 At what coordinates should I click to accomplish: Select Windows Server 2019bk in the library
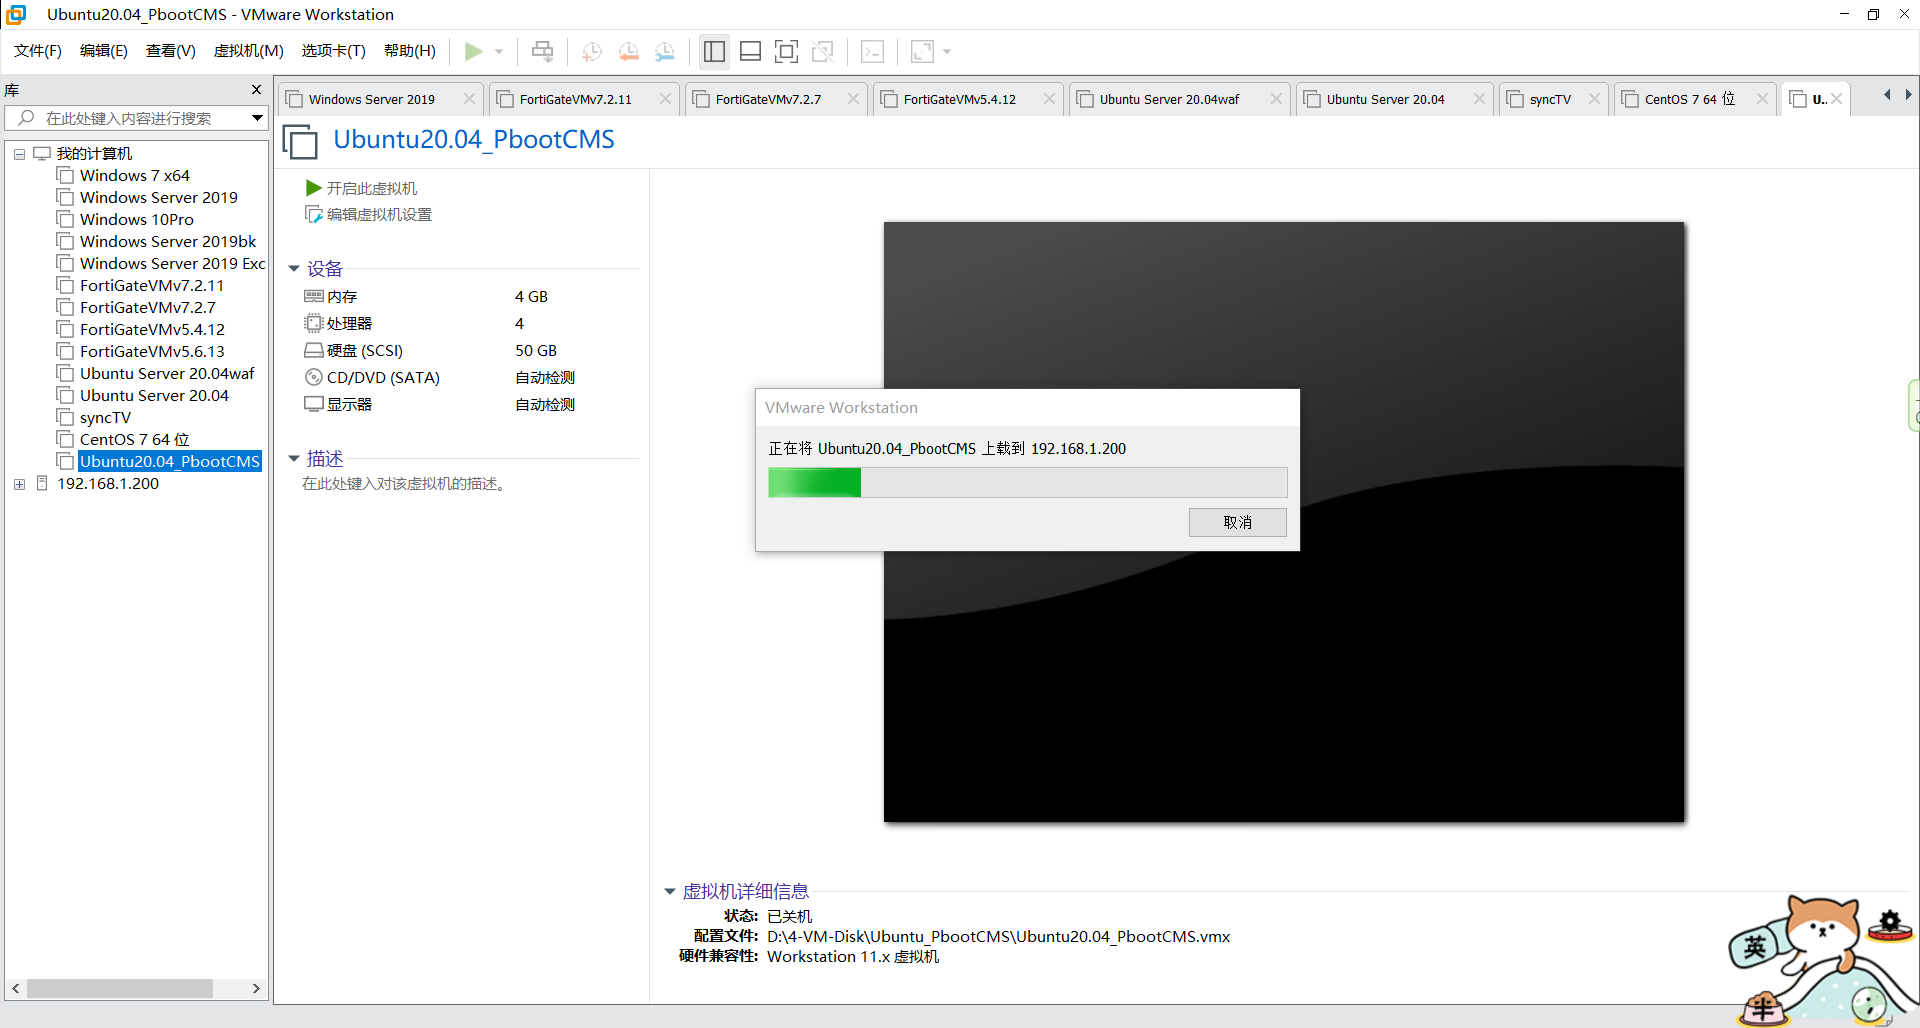pyautogui.click(x=167, y=242)
